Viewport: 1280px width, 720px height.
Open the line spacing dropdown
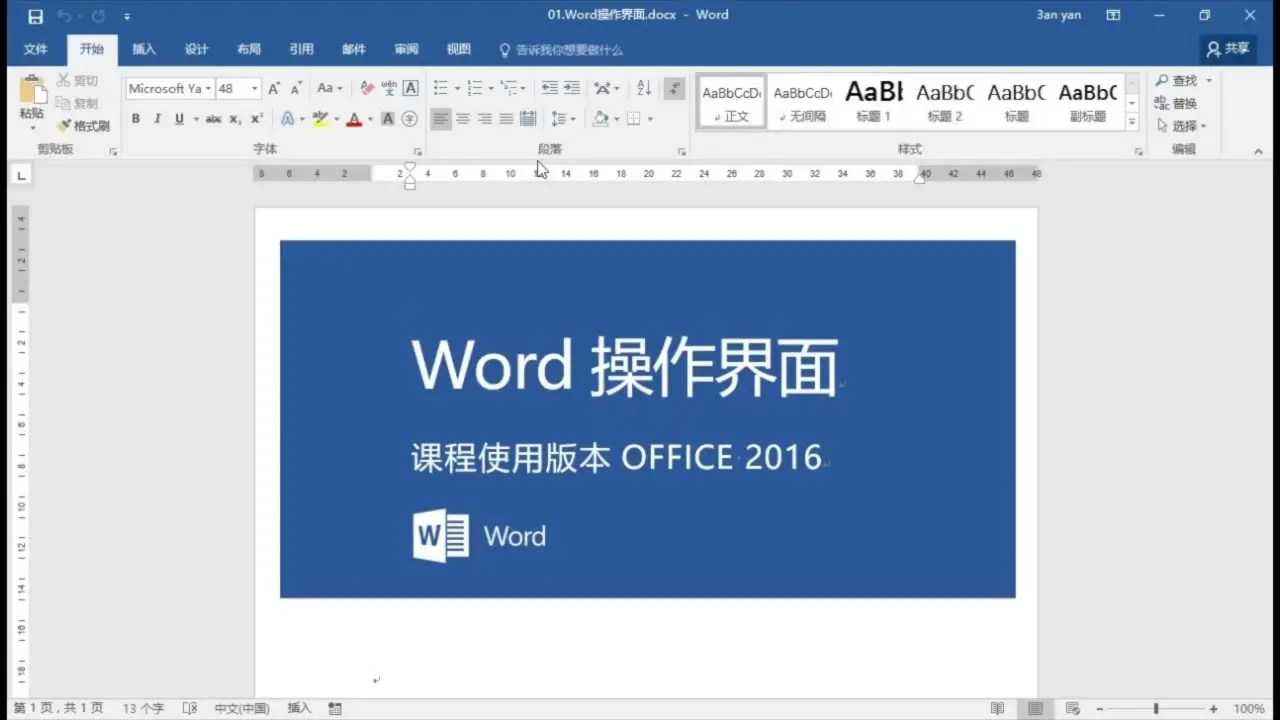point(564,119)
